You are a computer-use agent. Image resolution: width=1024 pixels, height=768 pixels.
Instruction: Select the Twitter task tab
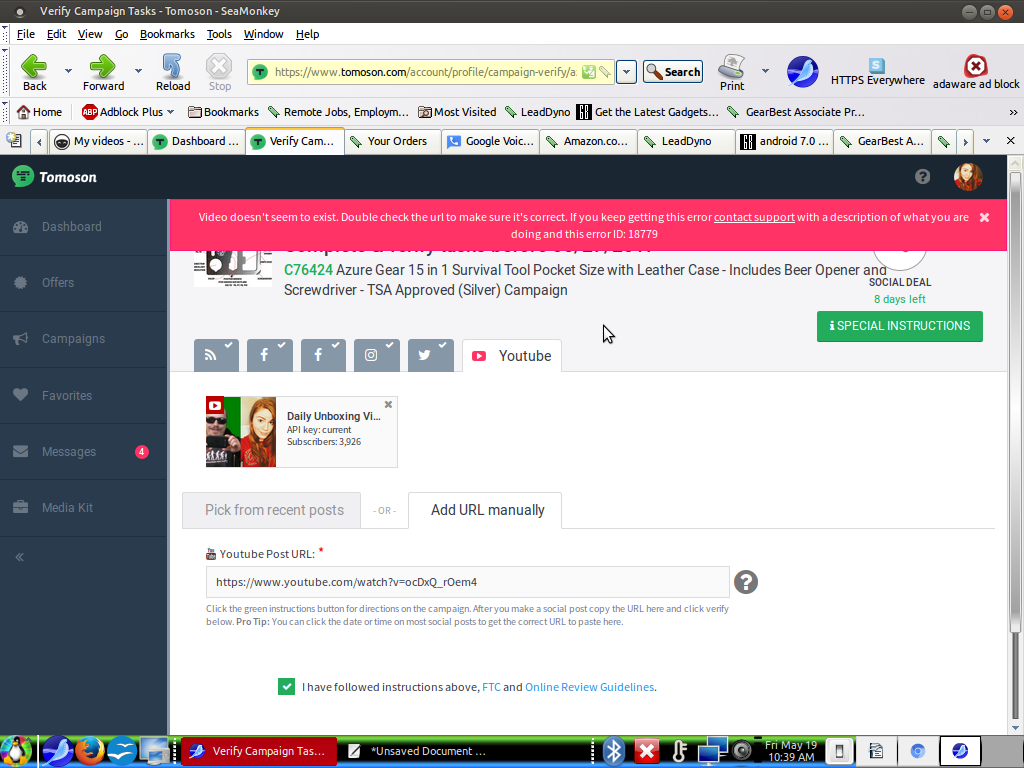pos(430,355)
